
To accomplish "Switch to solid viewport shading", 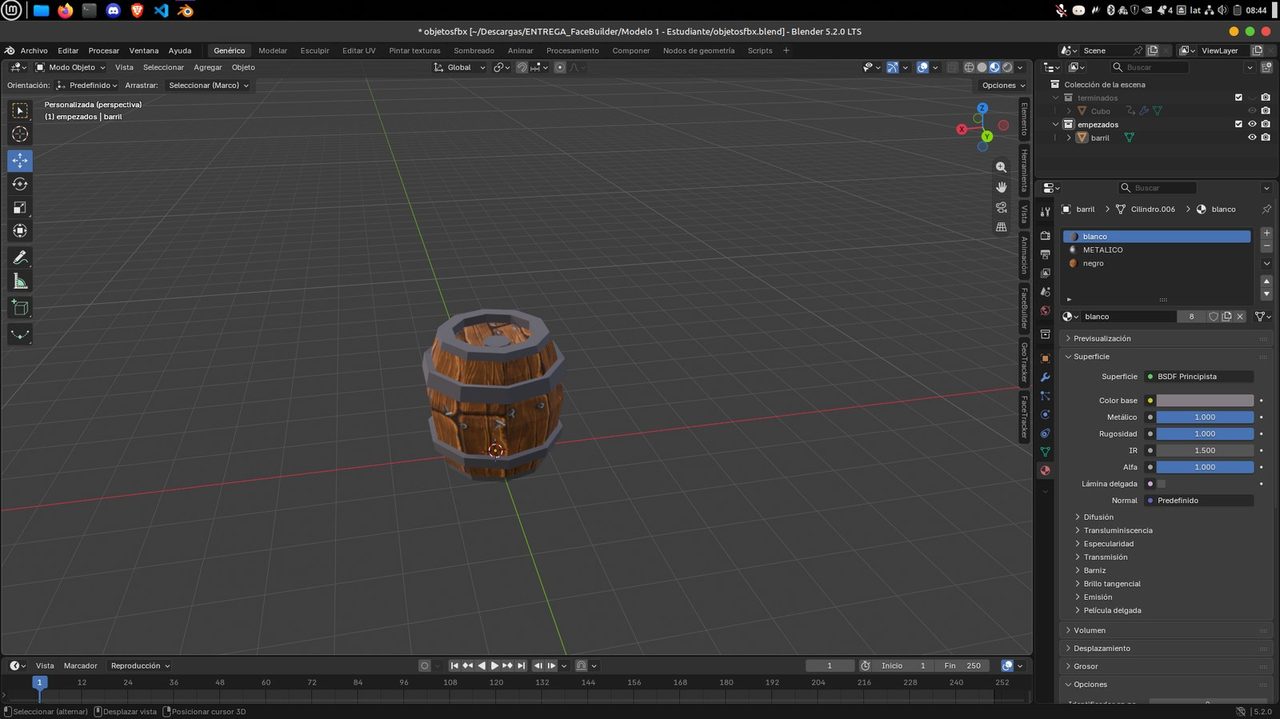I will (981, 67).
